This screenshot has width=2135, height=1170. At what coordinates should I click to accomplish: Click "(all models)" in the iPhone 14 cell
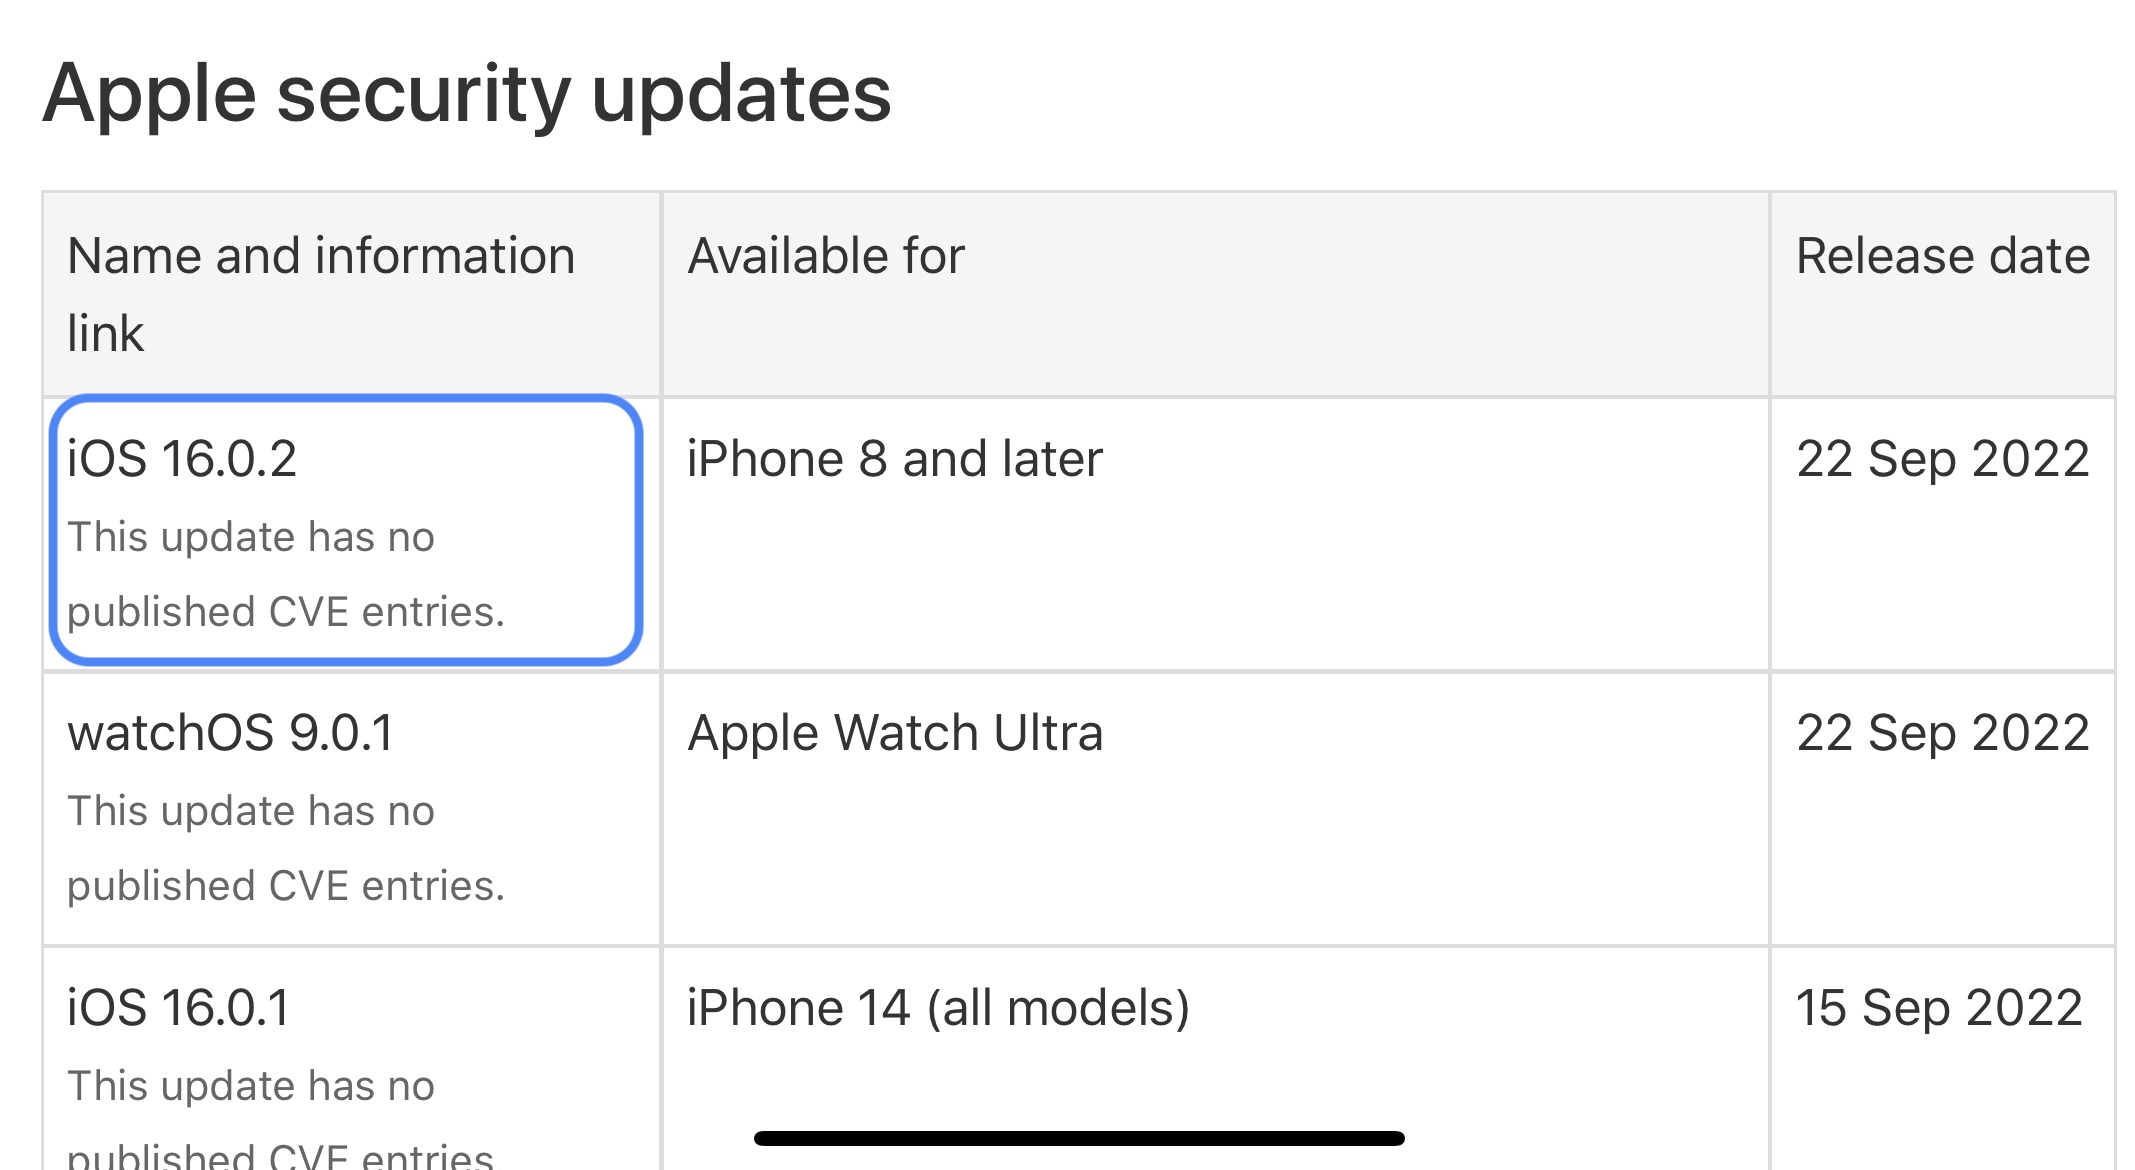(1058, 1008)
